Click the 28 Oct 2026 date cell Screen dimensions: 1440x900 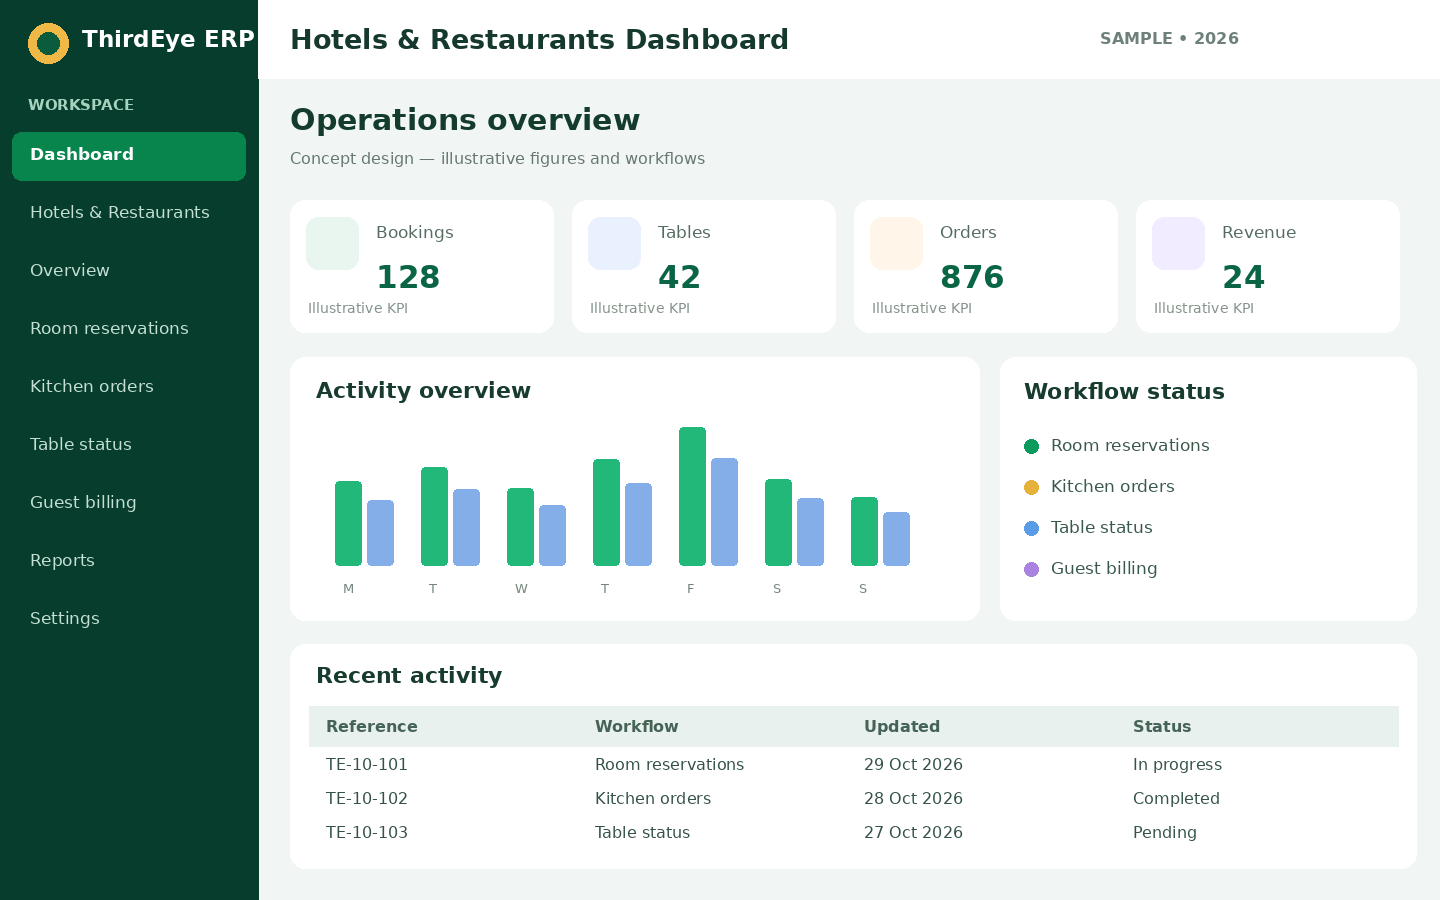tap(913, 799)
